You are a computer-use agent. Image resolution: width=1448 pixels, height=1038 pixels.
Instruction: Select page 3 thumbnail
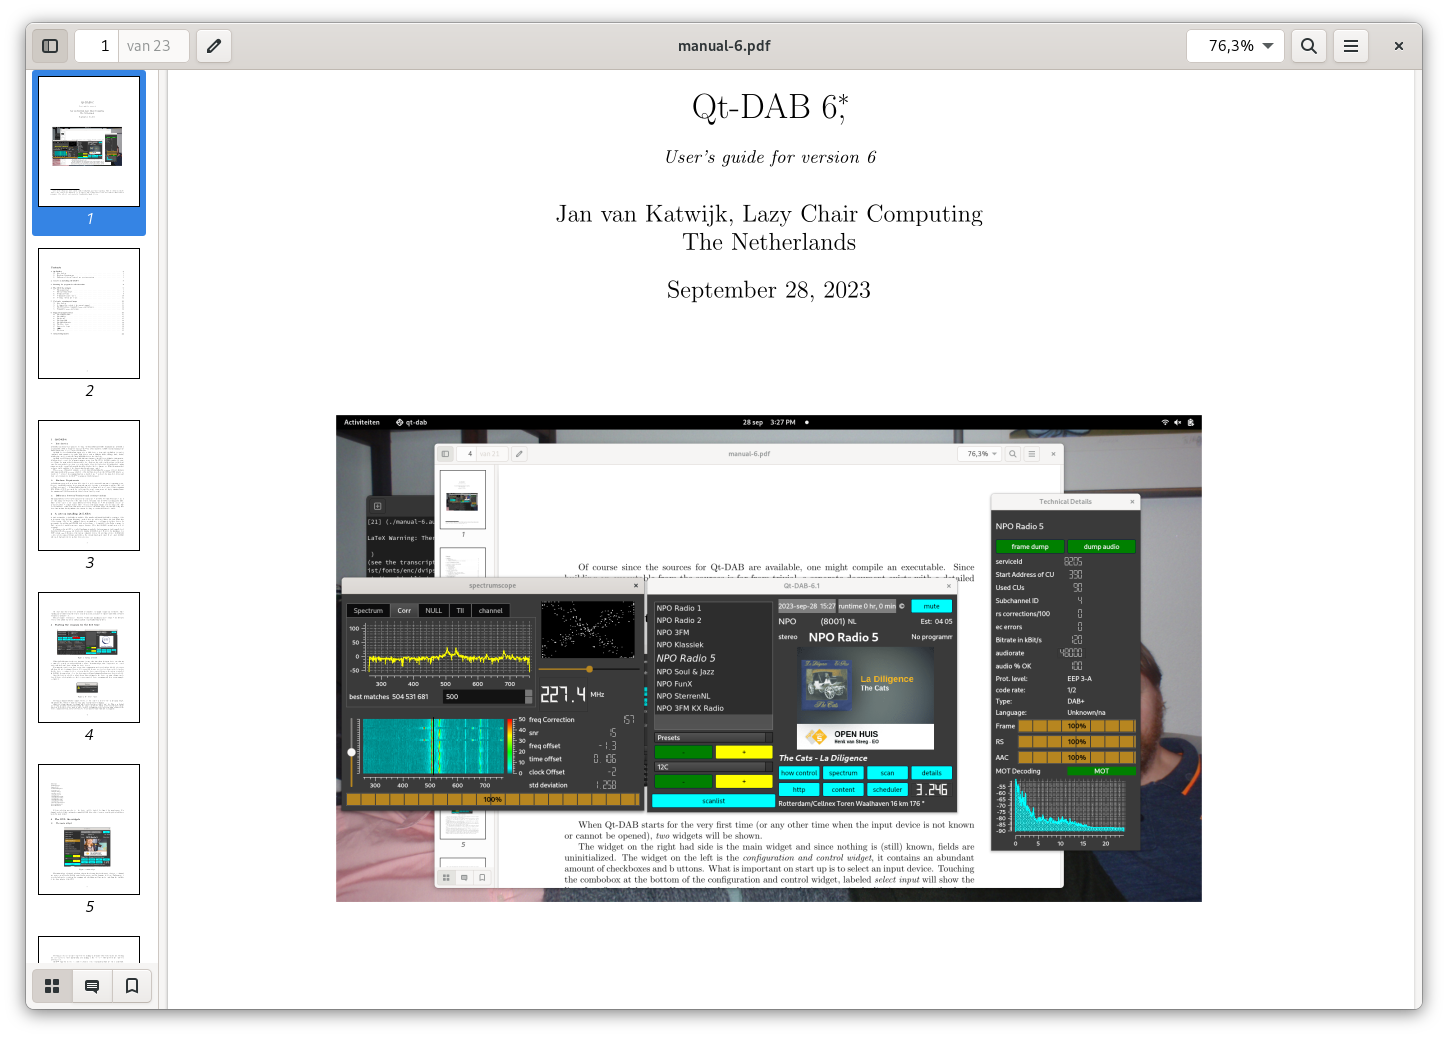89,486
